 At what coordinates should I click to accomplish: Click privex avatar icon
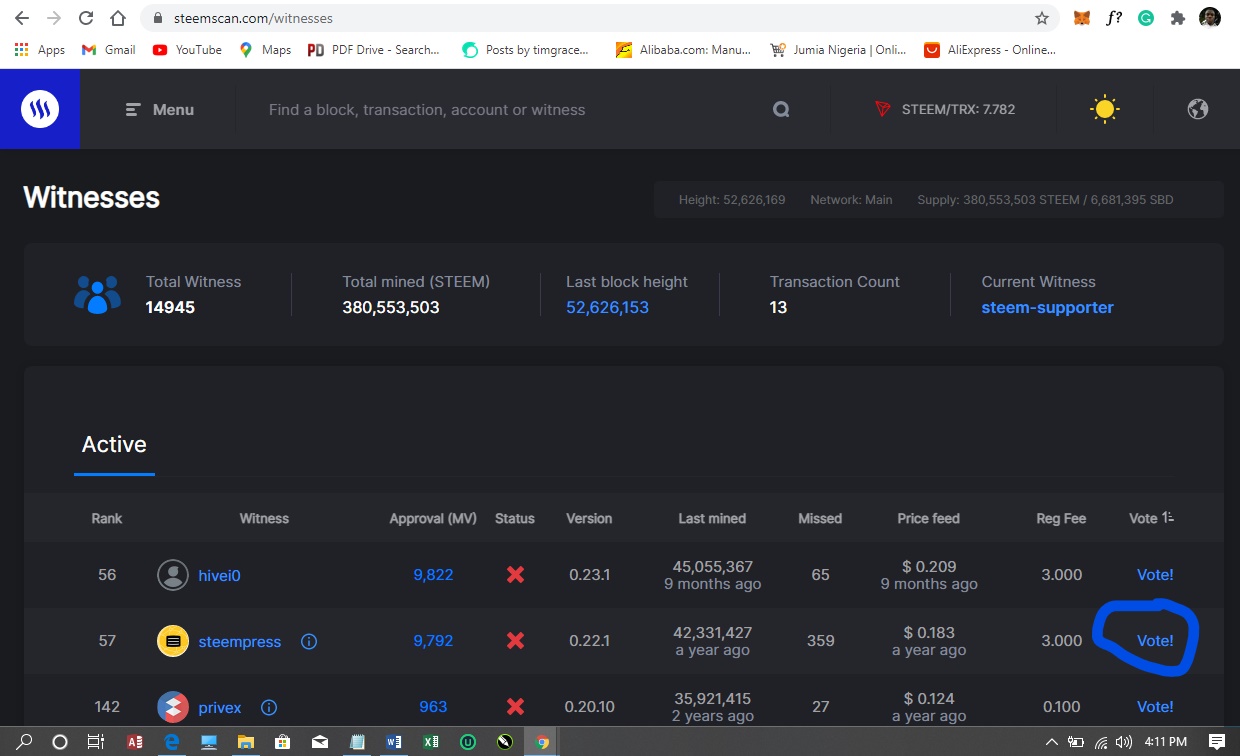click(173, 707)
